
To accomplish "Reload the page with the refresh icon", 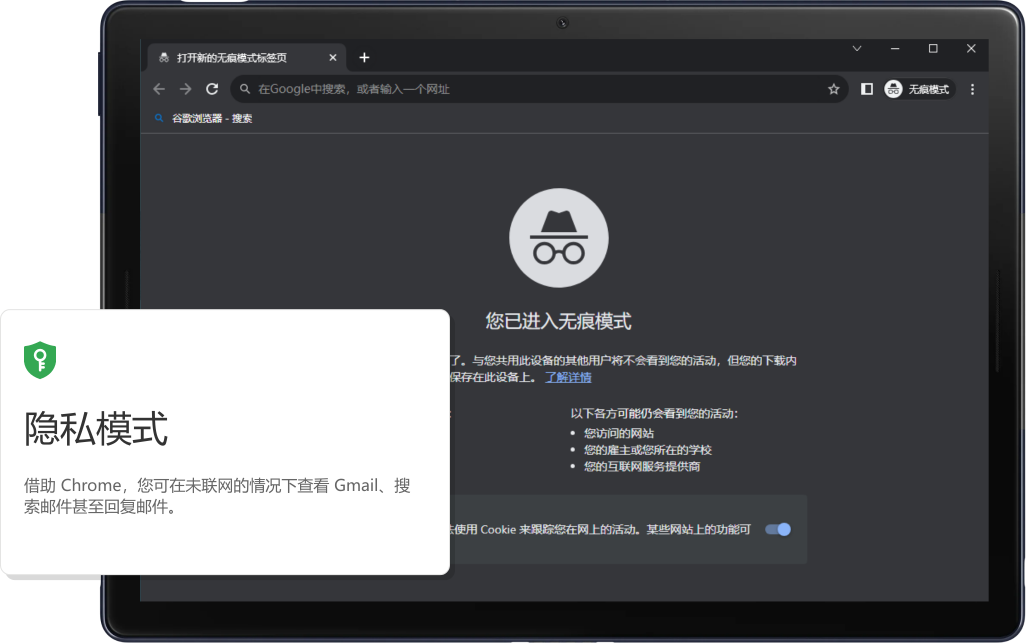I will tap(212, 89).
